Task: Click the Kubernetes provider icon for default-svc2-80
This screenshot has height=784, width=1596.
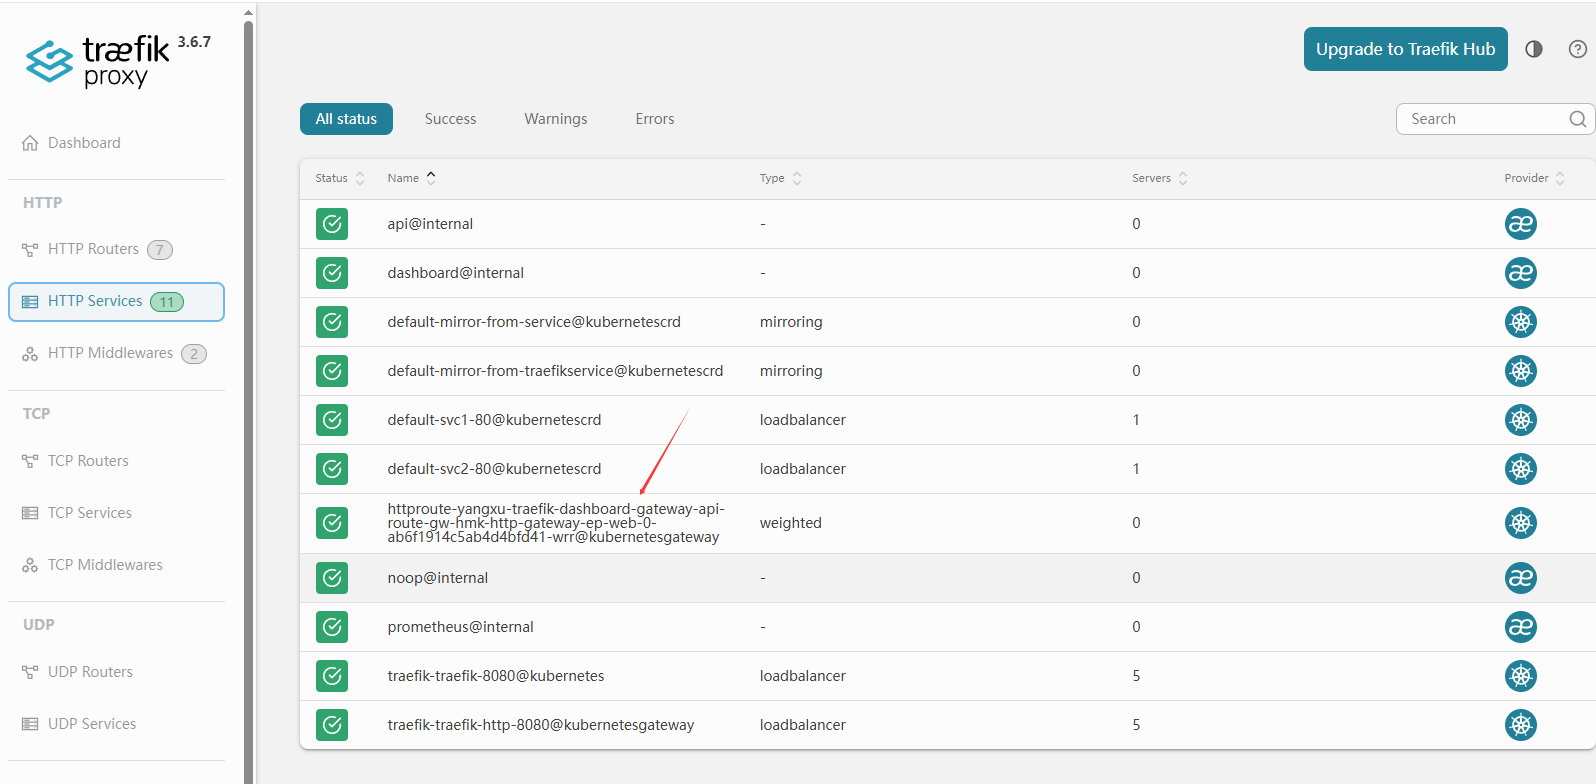Action: click(x=1521, y=469)
